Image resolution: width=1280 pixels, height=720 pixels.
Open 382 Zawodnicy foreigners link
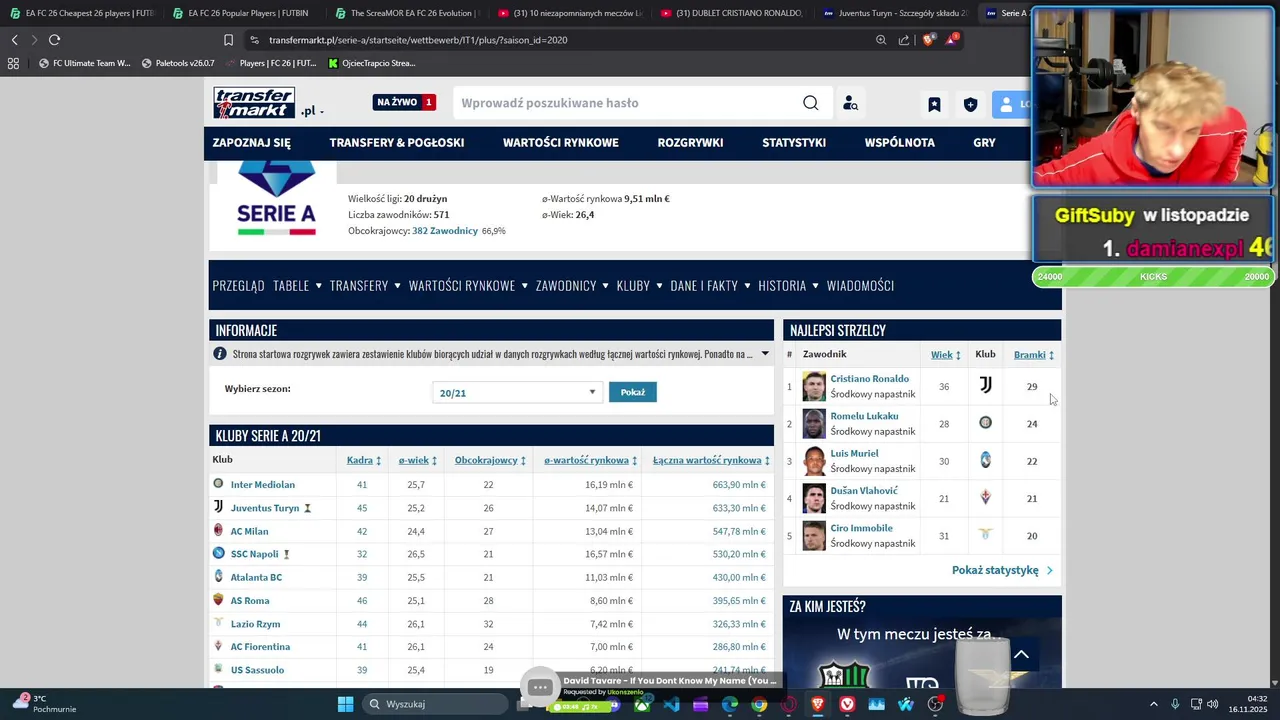point(445,231)
